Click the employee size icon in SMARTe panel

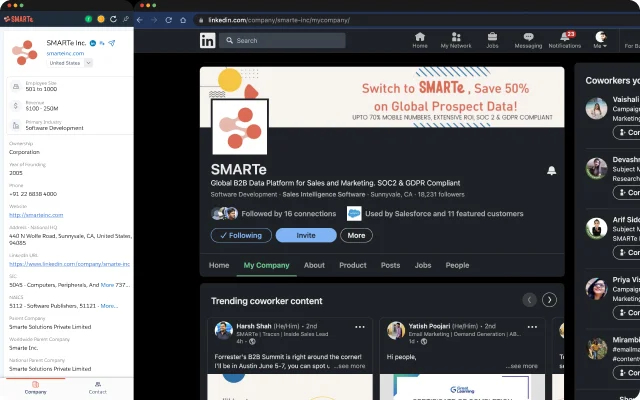[16, 86]
